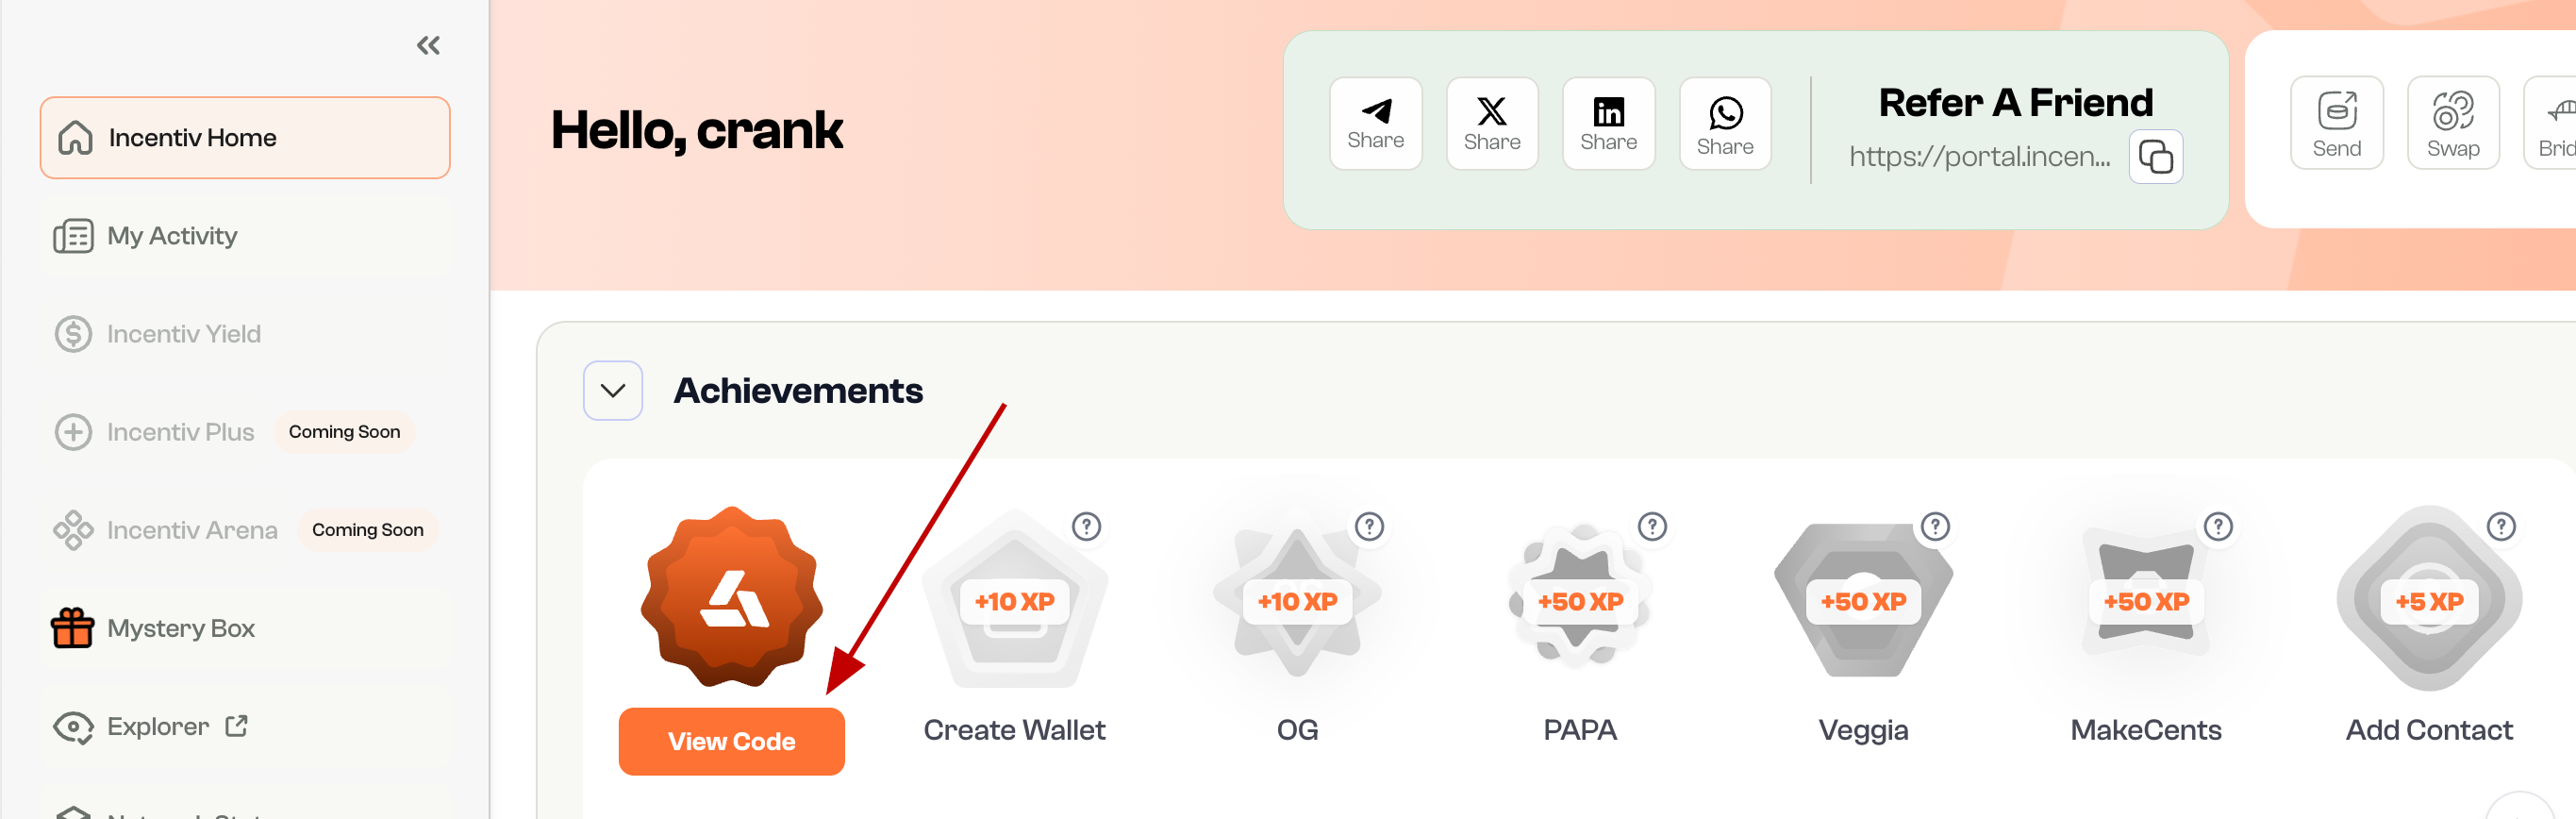This screenshot has width=2576, height=819.
Task: Open Explorer external link
Action: (x=158, y=726)
